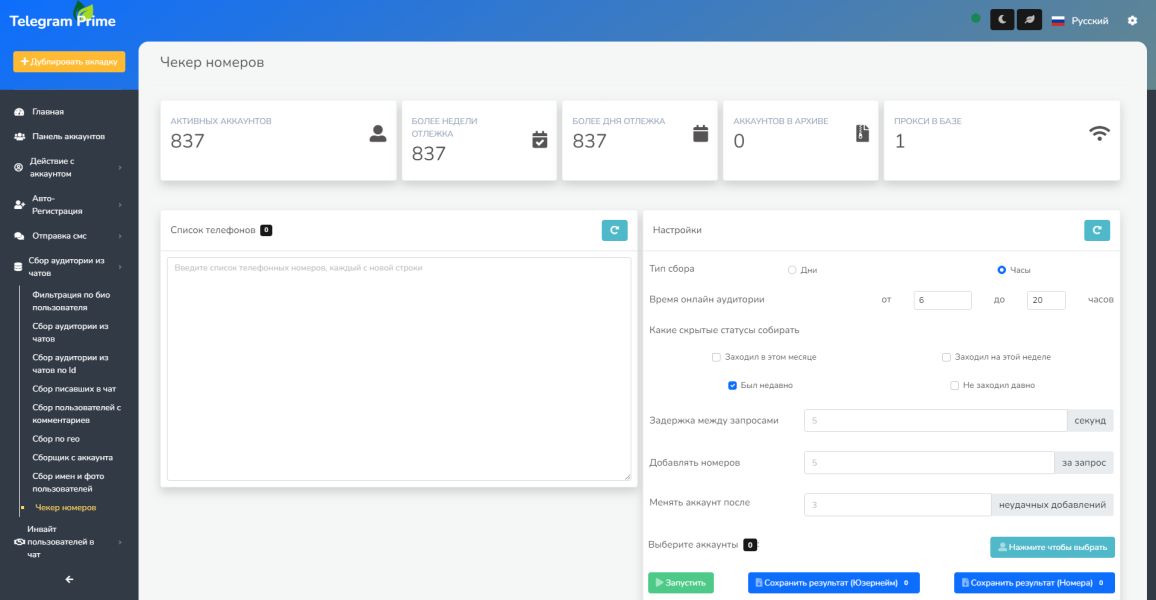1156x600 pixels.
Task: Click the refresh icon in Настройки panel
Action: pyautogui.click(x=1096, y=230)
